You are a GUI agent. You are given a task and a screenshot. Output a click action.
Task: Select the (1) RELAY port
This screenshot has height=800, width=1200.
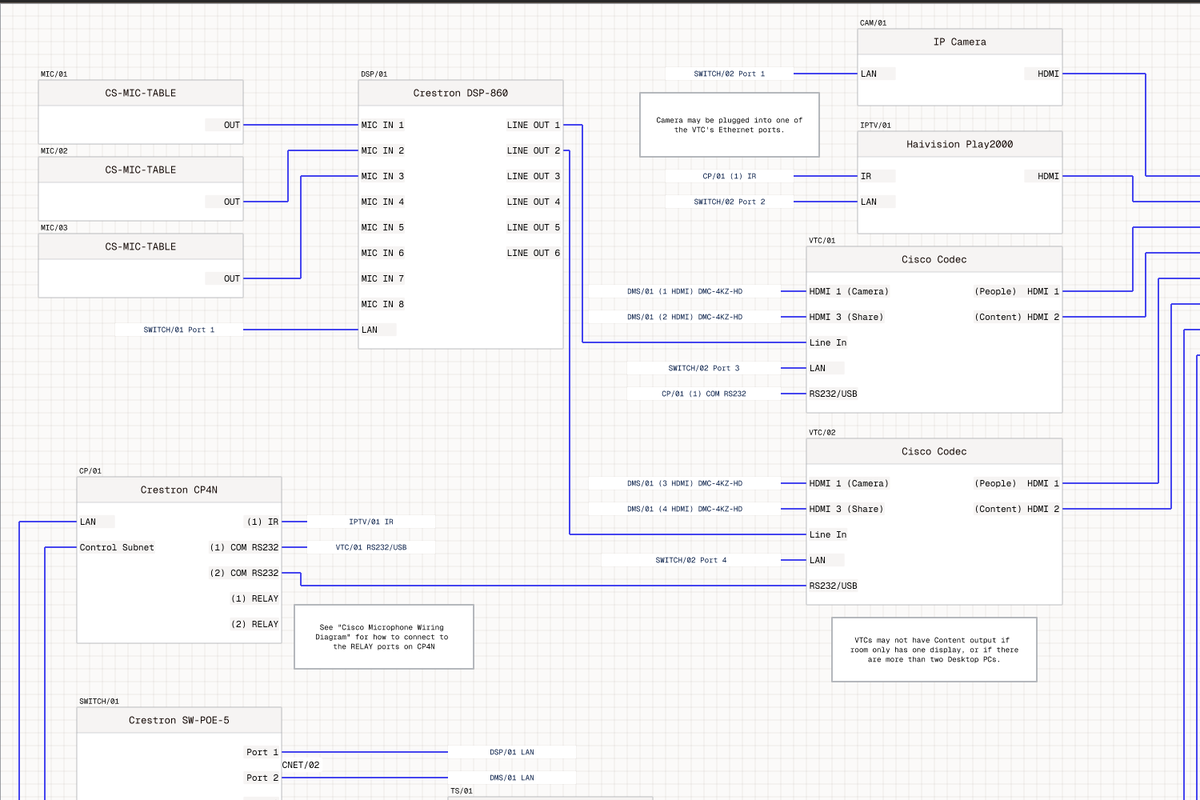(x=255, y=599)
